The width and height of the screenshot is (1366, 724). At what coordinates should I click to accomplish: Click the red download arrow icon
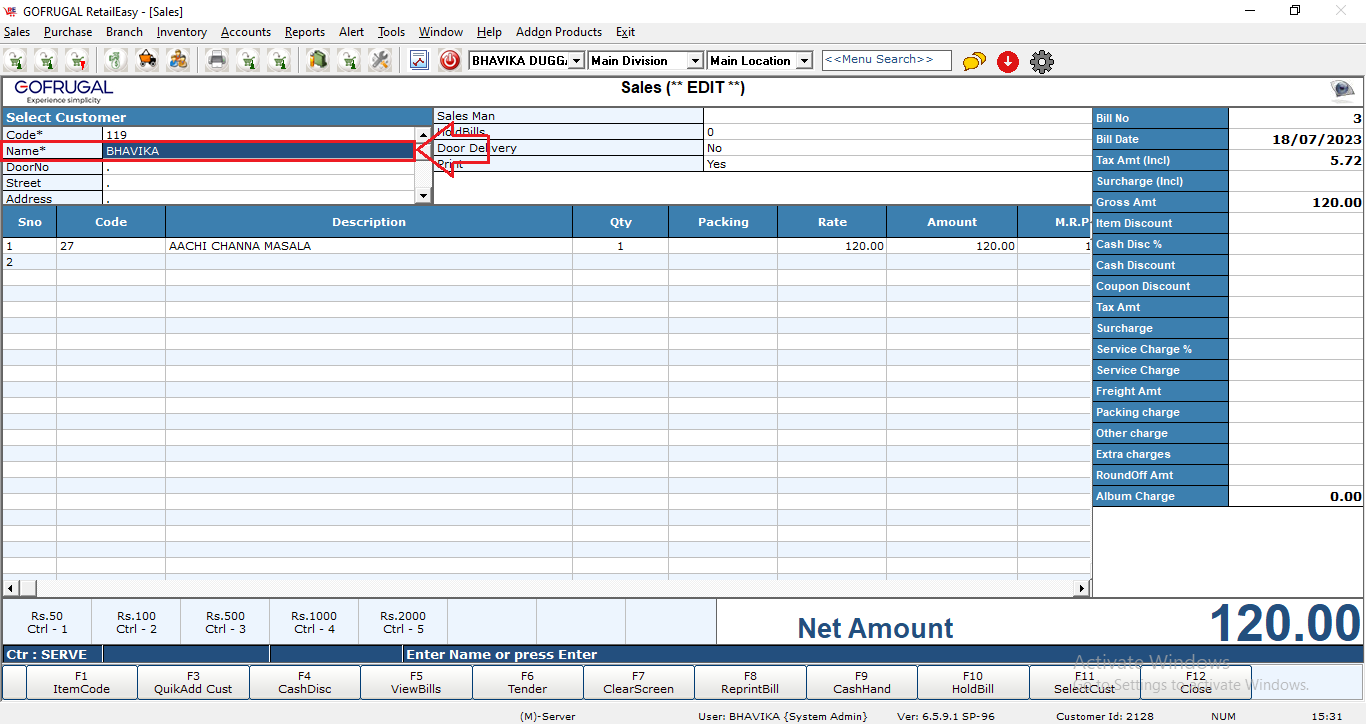1008,62
